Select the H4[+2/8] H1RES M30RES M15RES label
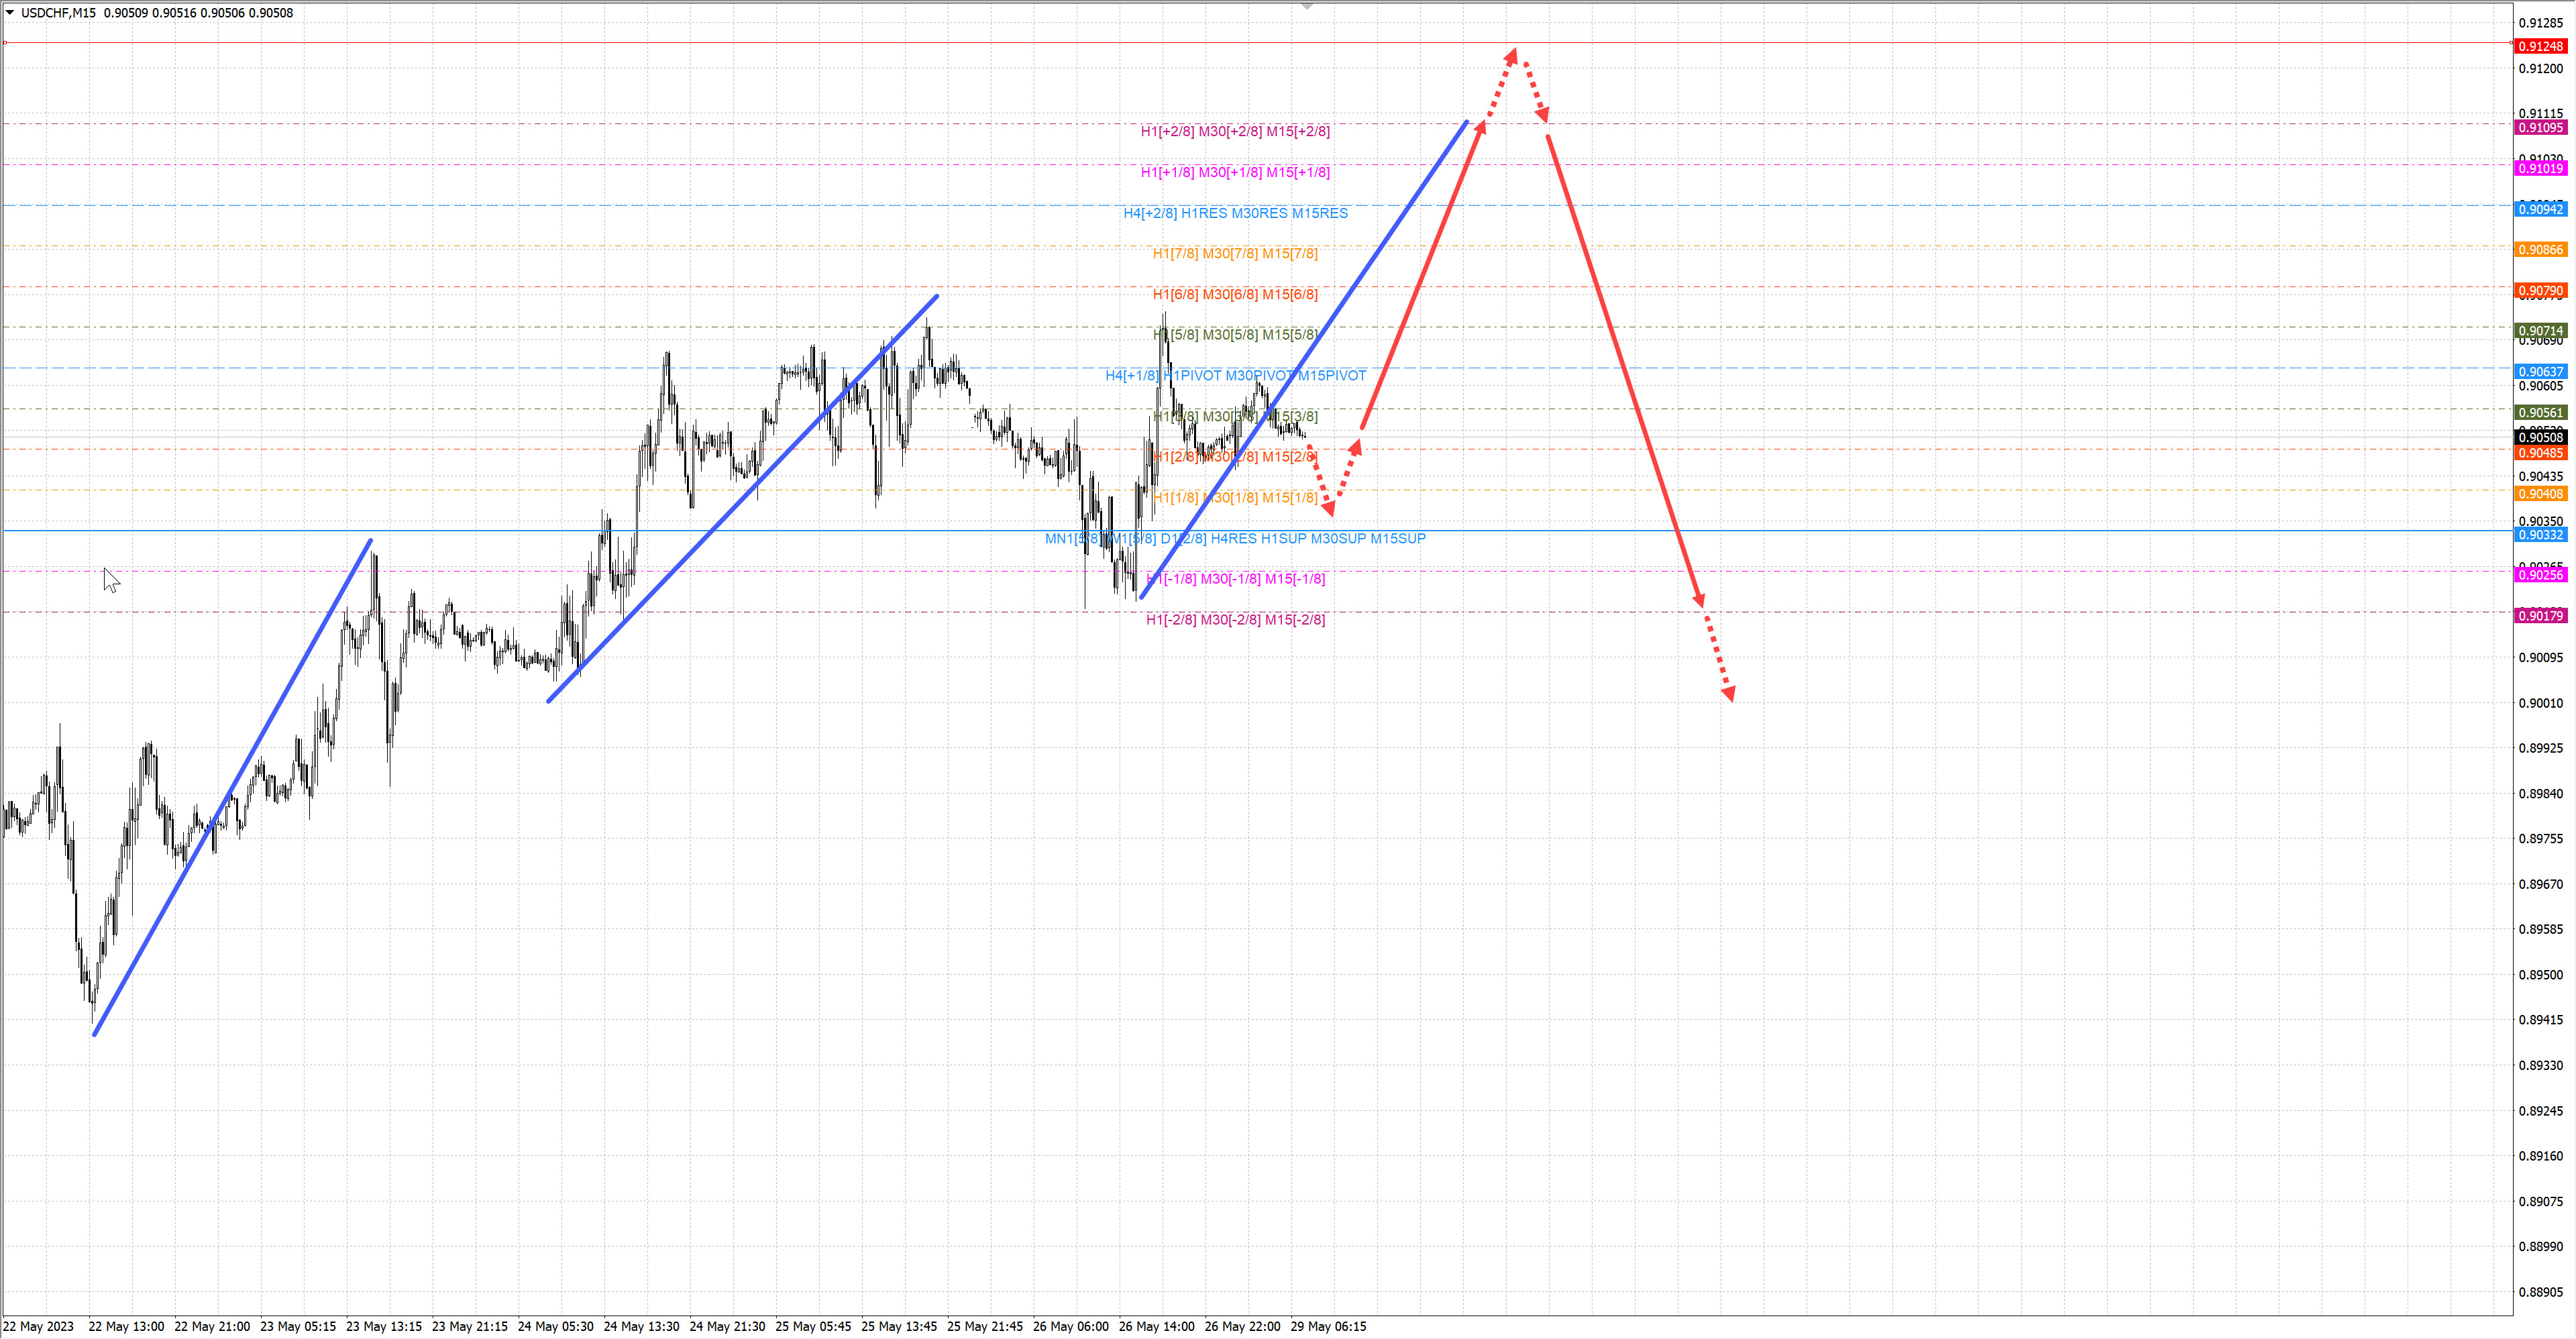 pyautogui.click(x=1235, y=213)
